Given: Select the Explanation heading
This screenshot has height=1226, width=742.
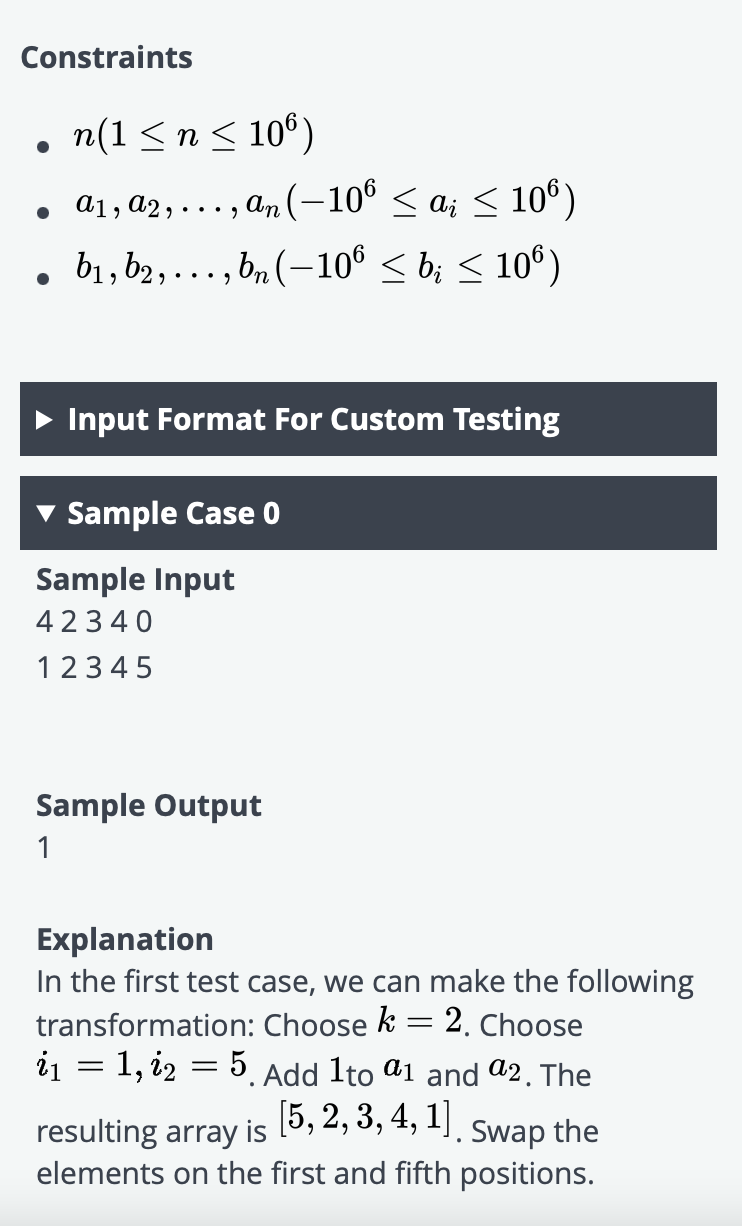Looking at the screenshot, I should [x=124, y=939].
